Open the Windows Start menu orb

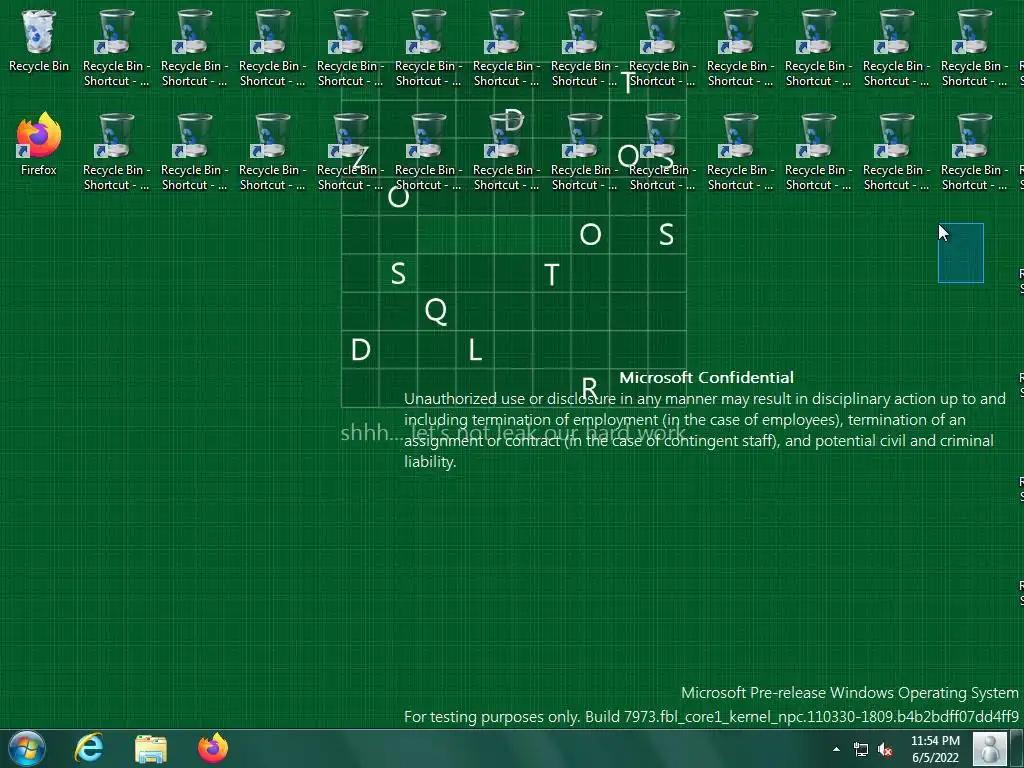[x=27, y=748]
